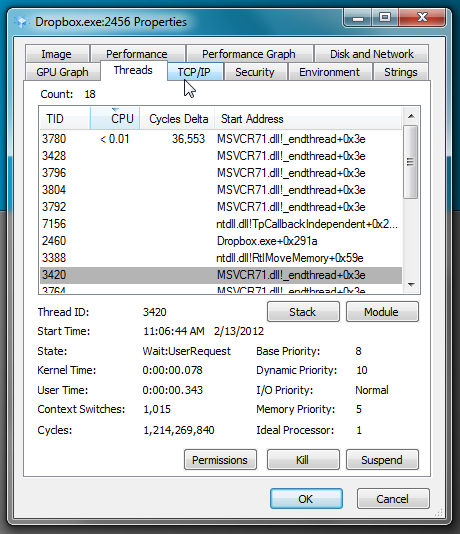Select thread row with TID 3780
The width and height of the screenshot is (460, 534).
(x=221, y=139)
